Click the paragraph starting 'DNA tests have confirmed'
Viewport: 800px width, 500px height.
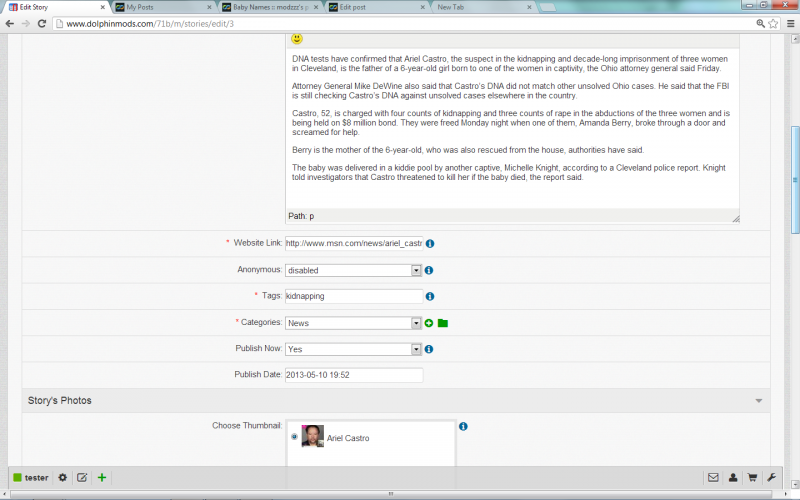tap(510, 63)
